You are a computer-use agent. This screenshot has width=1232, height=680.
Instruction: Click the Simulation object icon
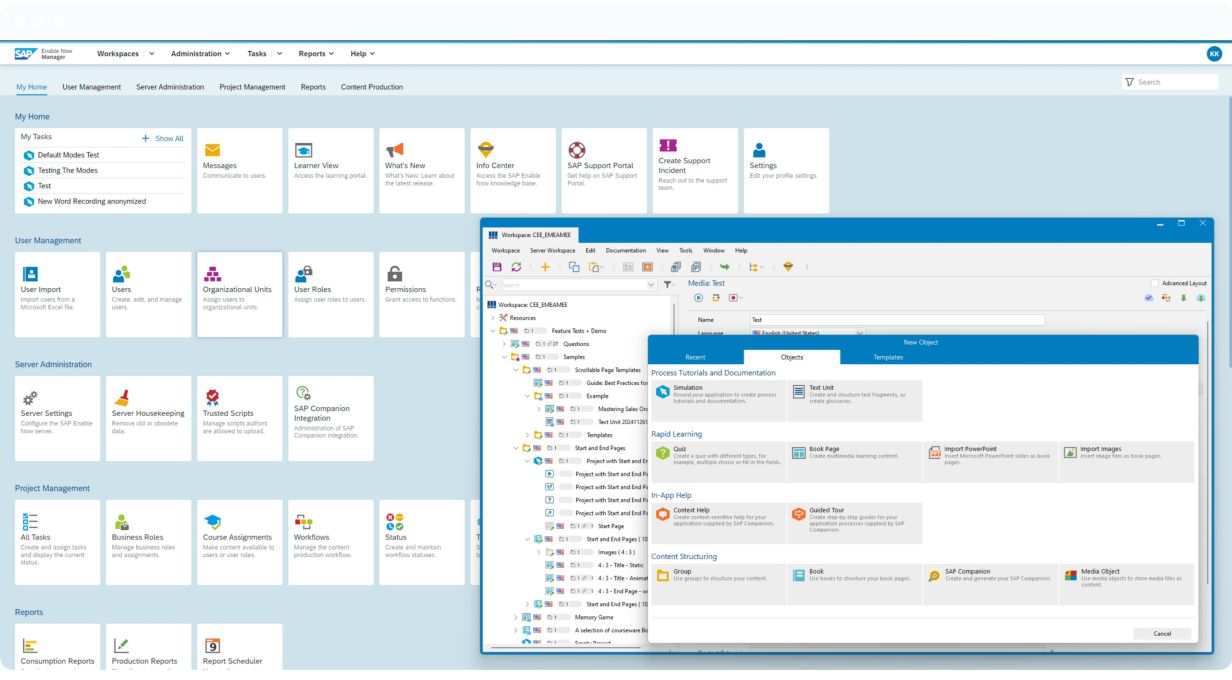662,392
